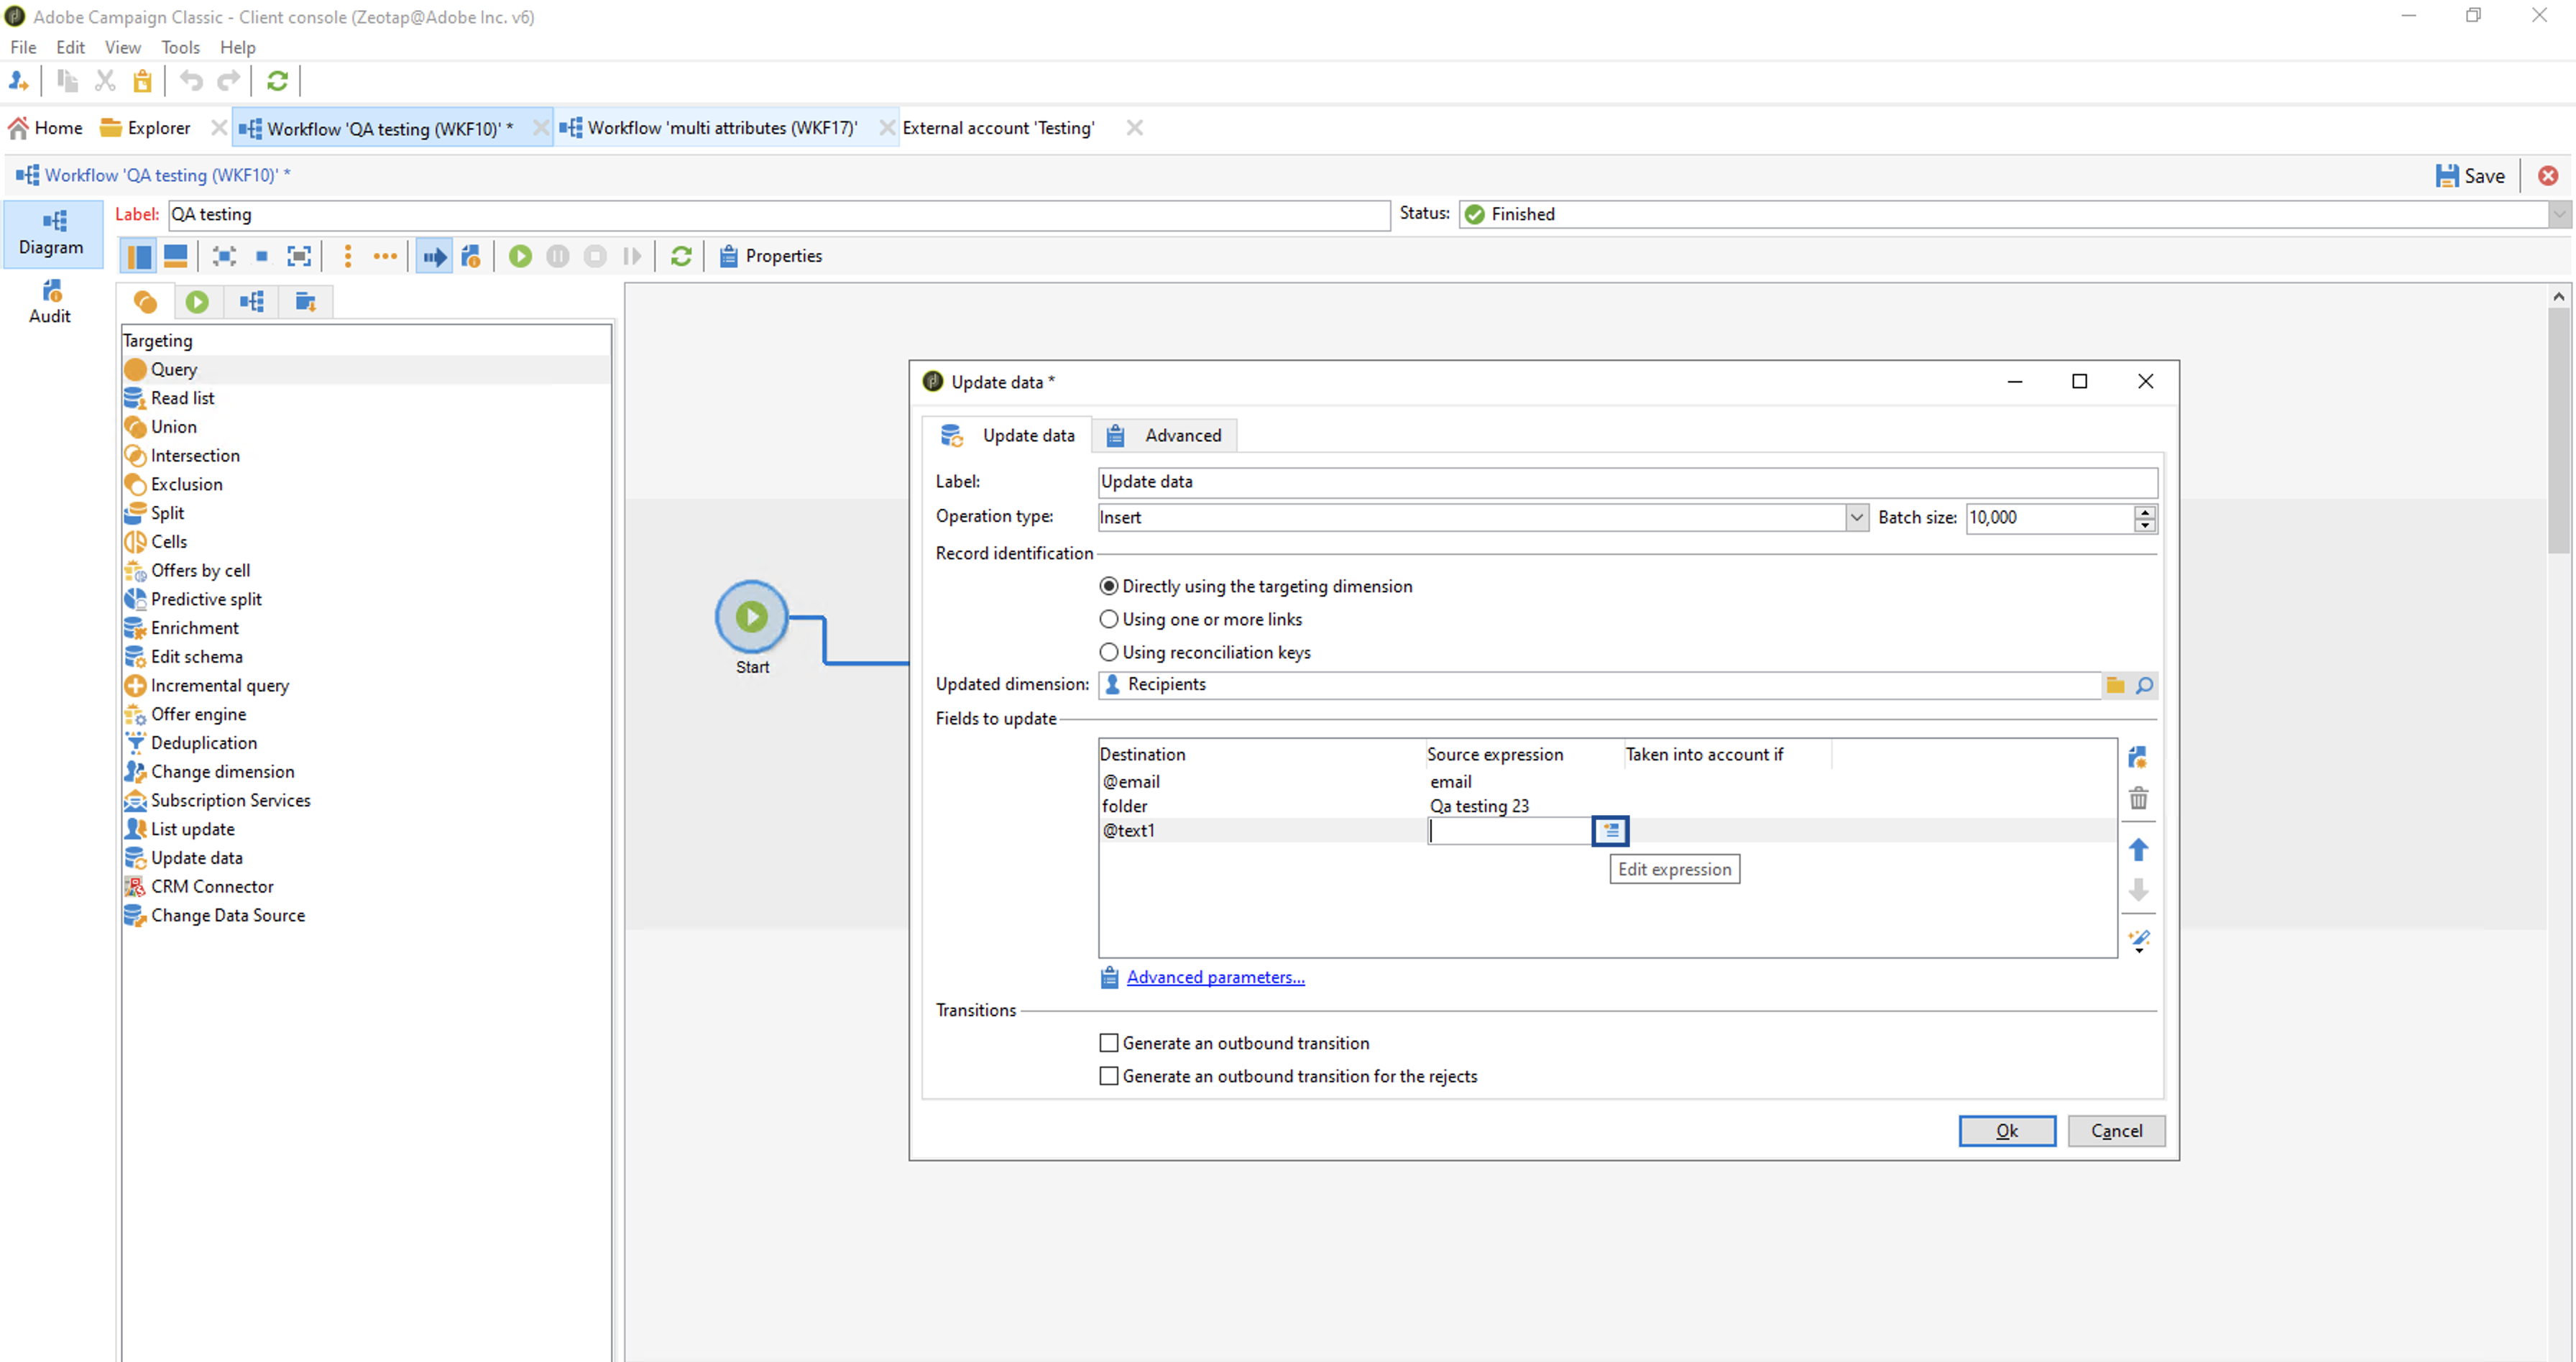Select 'Using reconciliation keys' option
Screen dimensions: 2576x1362
pyautogui.click(x=1108, y=652)
